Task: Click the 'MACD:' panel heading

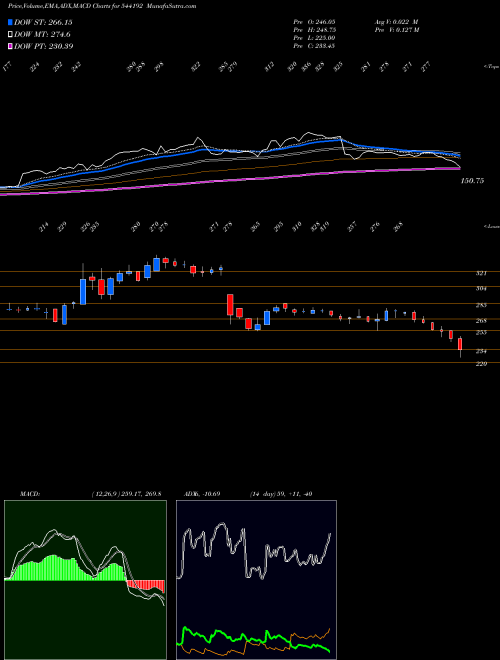Action: [29, 494]
